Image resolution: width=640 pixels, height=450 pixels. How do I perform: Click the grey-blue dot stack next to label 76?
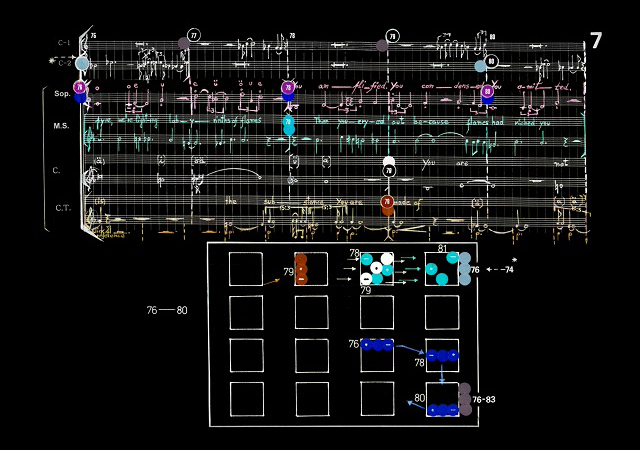coord(465,269)
